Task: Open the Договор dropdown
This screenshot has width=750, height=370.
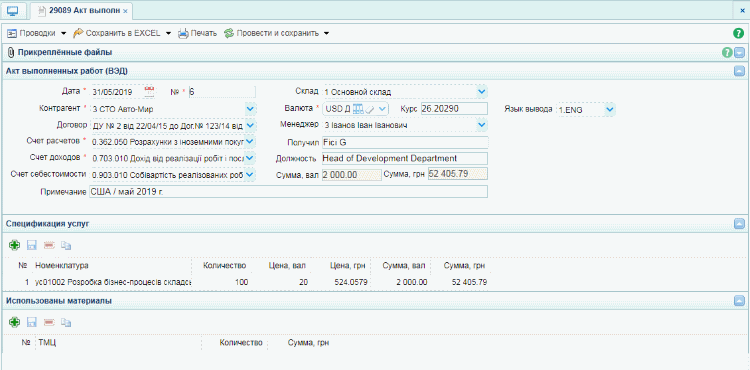Action: point(251,126)
